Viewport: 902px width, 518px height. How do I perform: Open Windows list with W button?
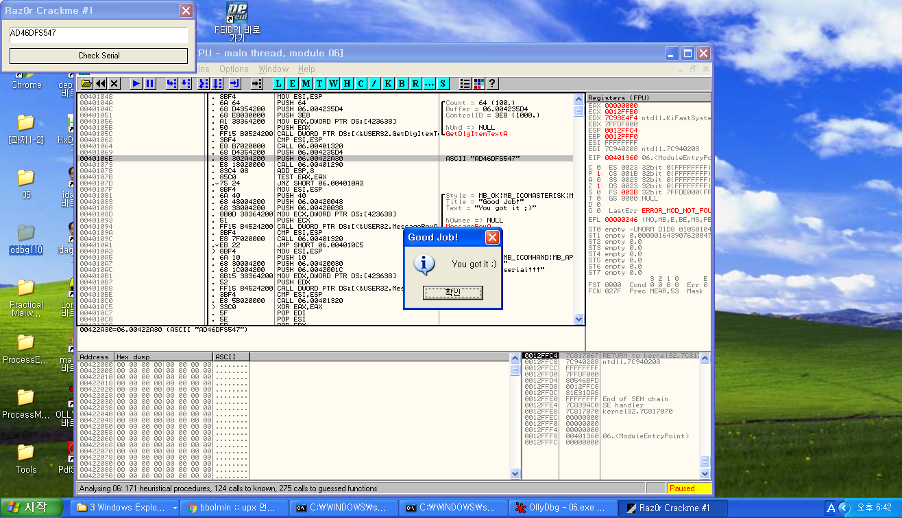[334, 84]
